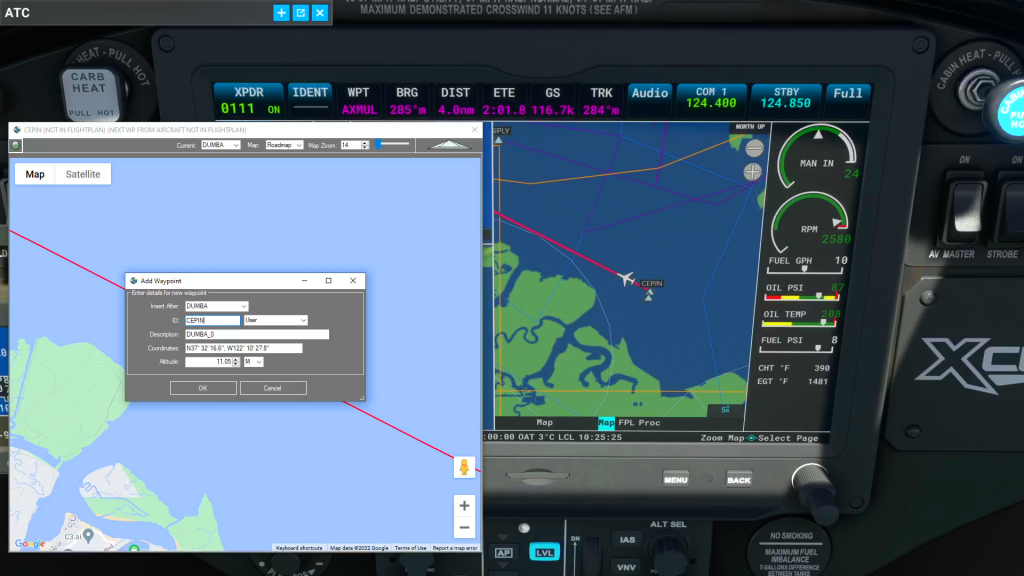Close the Add Waypoint dialog
This screenshot has height=576, width=1024.
353,281
